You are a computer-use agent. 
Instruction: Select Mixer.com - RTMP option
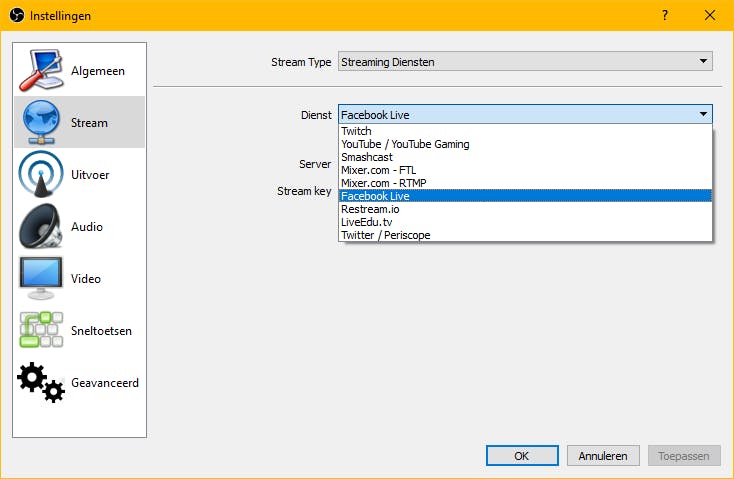pos(525,183)
